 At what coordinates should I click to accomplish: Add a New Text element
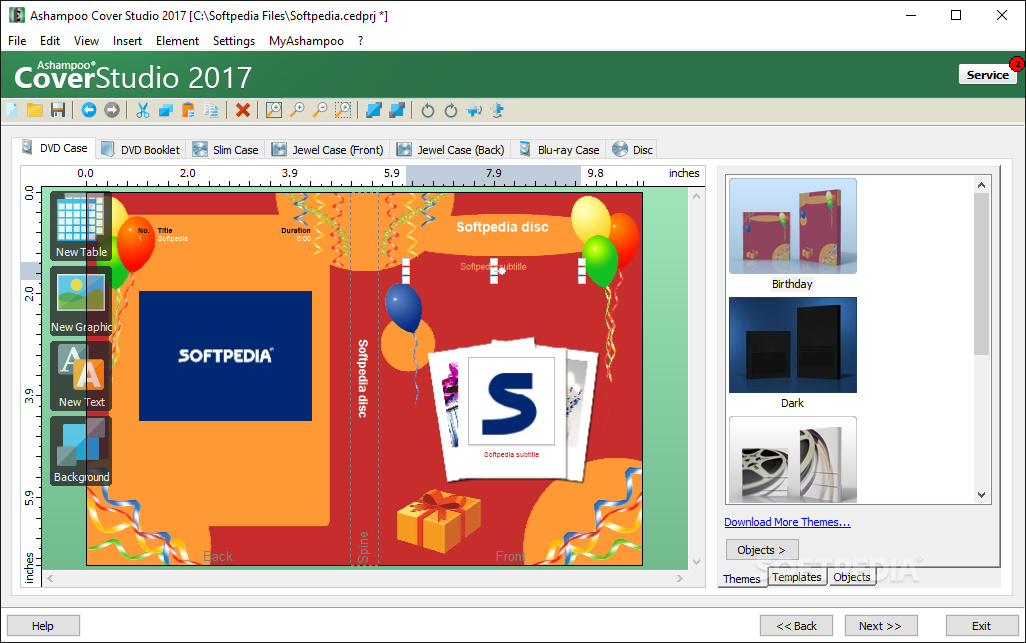coord(81,377)
